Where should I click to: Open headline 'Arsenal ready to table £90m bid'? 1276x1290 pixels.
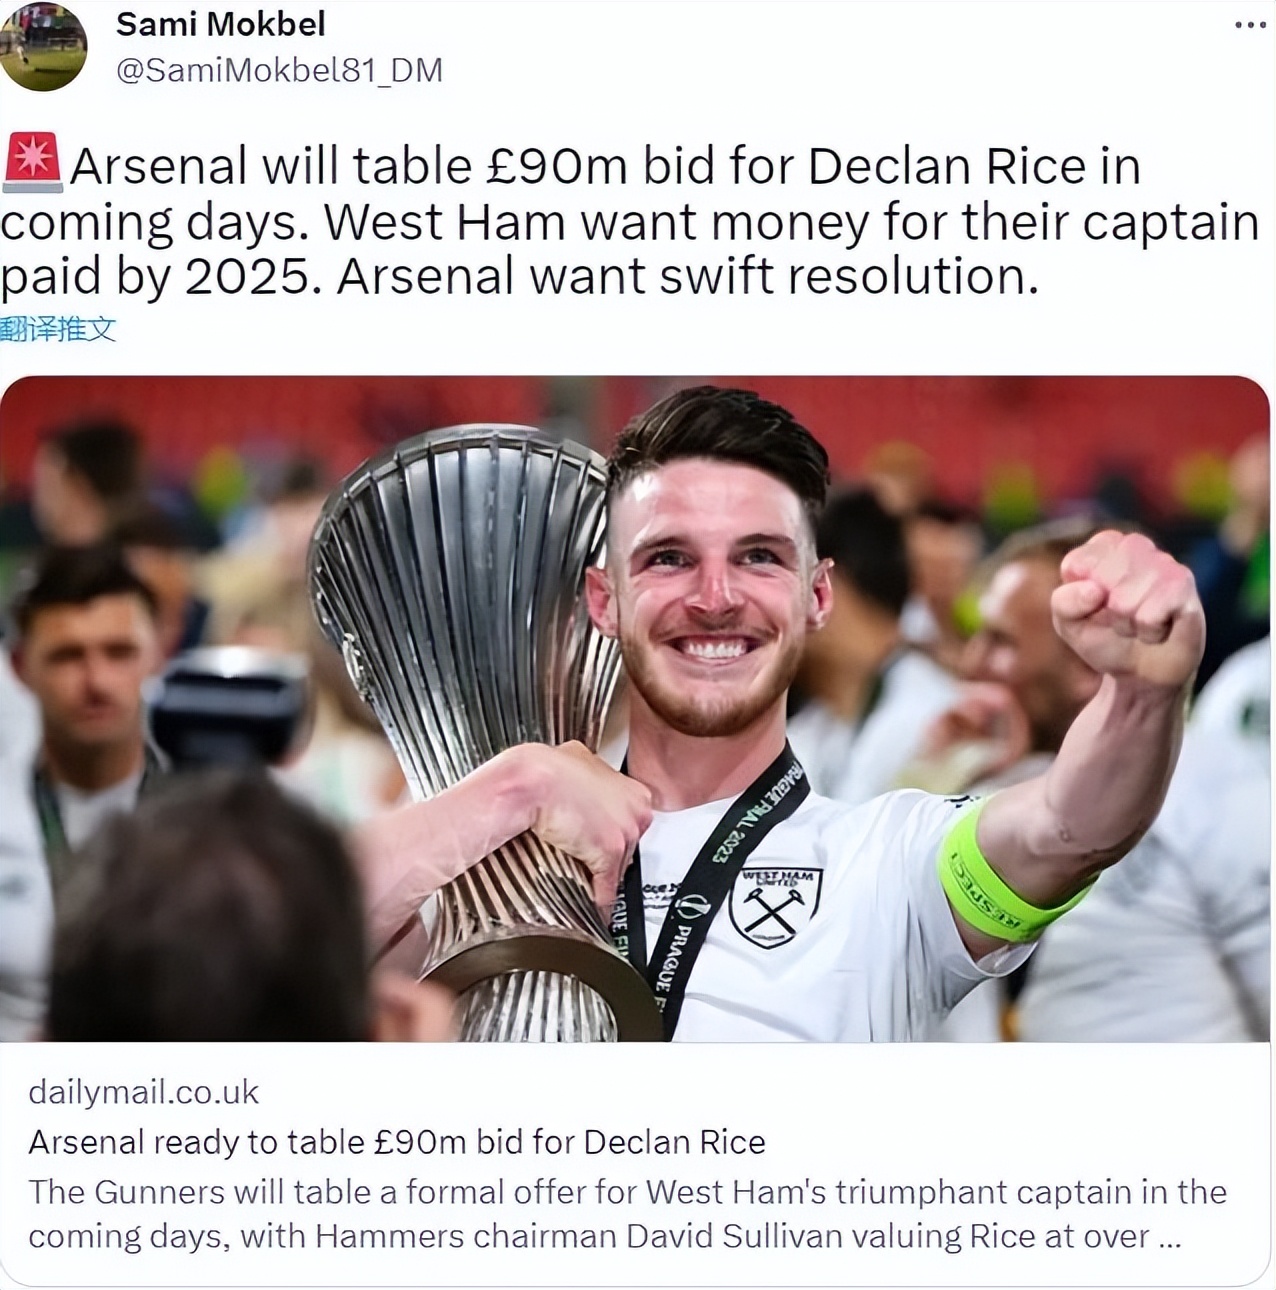[397, 1142]
